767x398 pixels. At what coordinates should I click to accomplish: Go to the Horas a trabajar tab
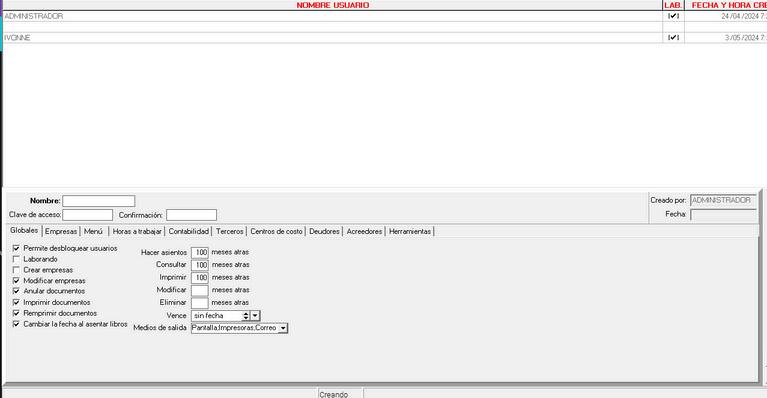(137, 231)
